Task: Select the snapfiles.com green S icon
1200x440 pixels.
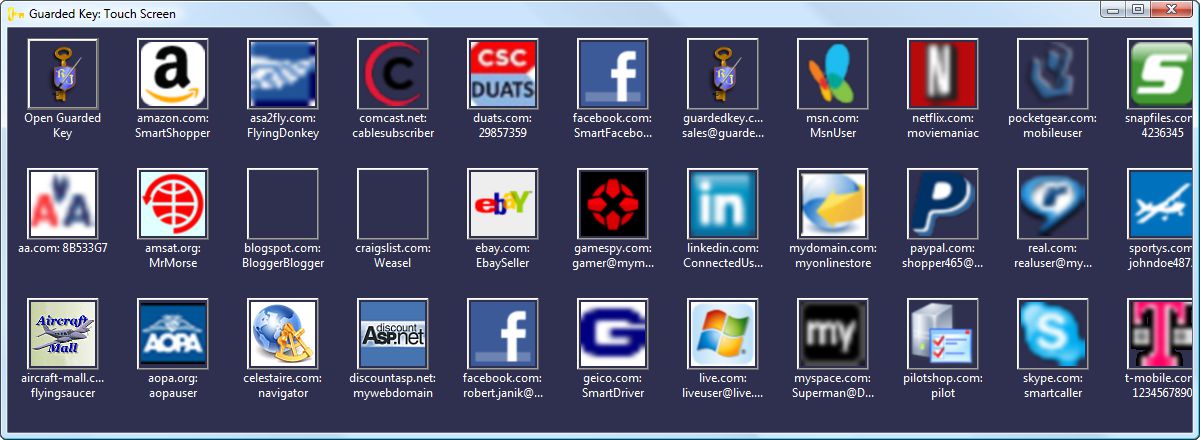Action: [1160, 74]
